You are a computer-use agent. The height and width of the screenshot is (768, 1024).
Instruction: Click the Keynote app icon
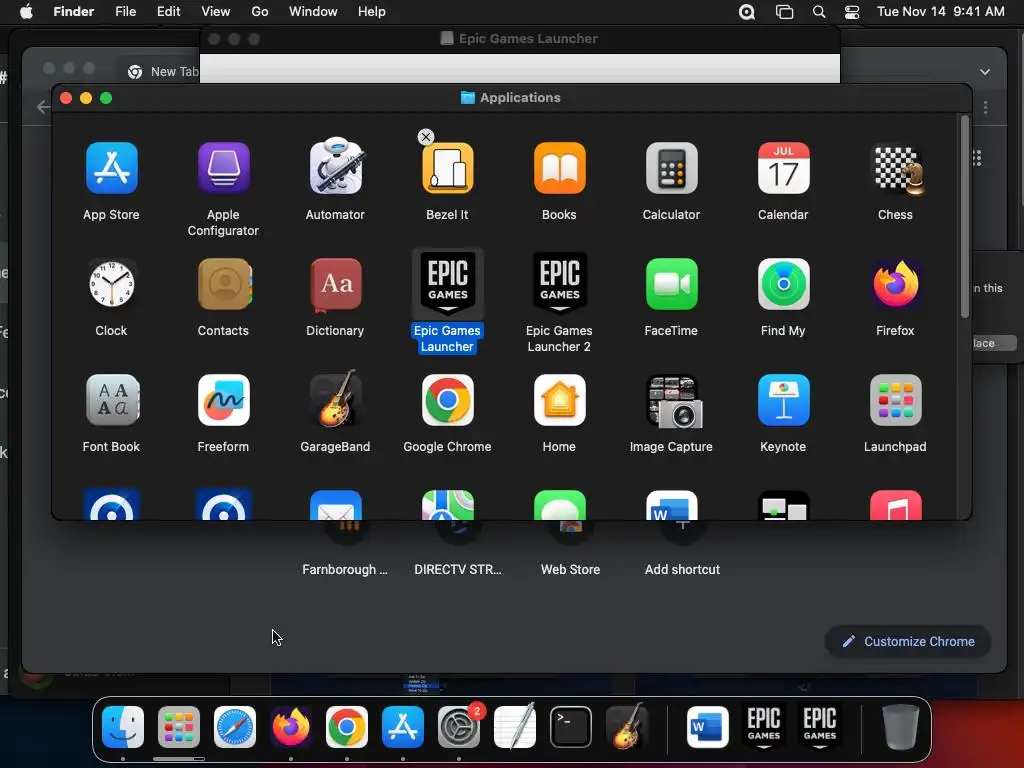(x=784, y=400)
